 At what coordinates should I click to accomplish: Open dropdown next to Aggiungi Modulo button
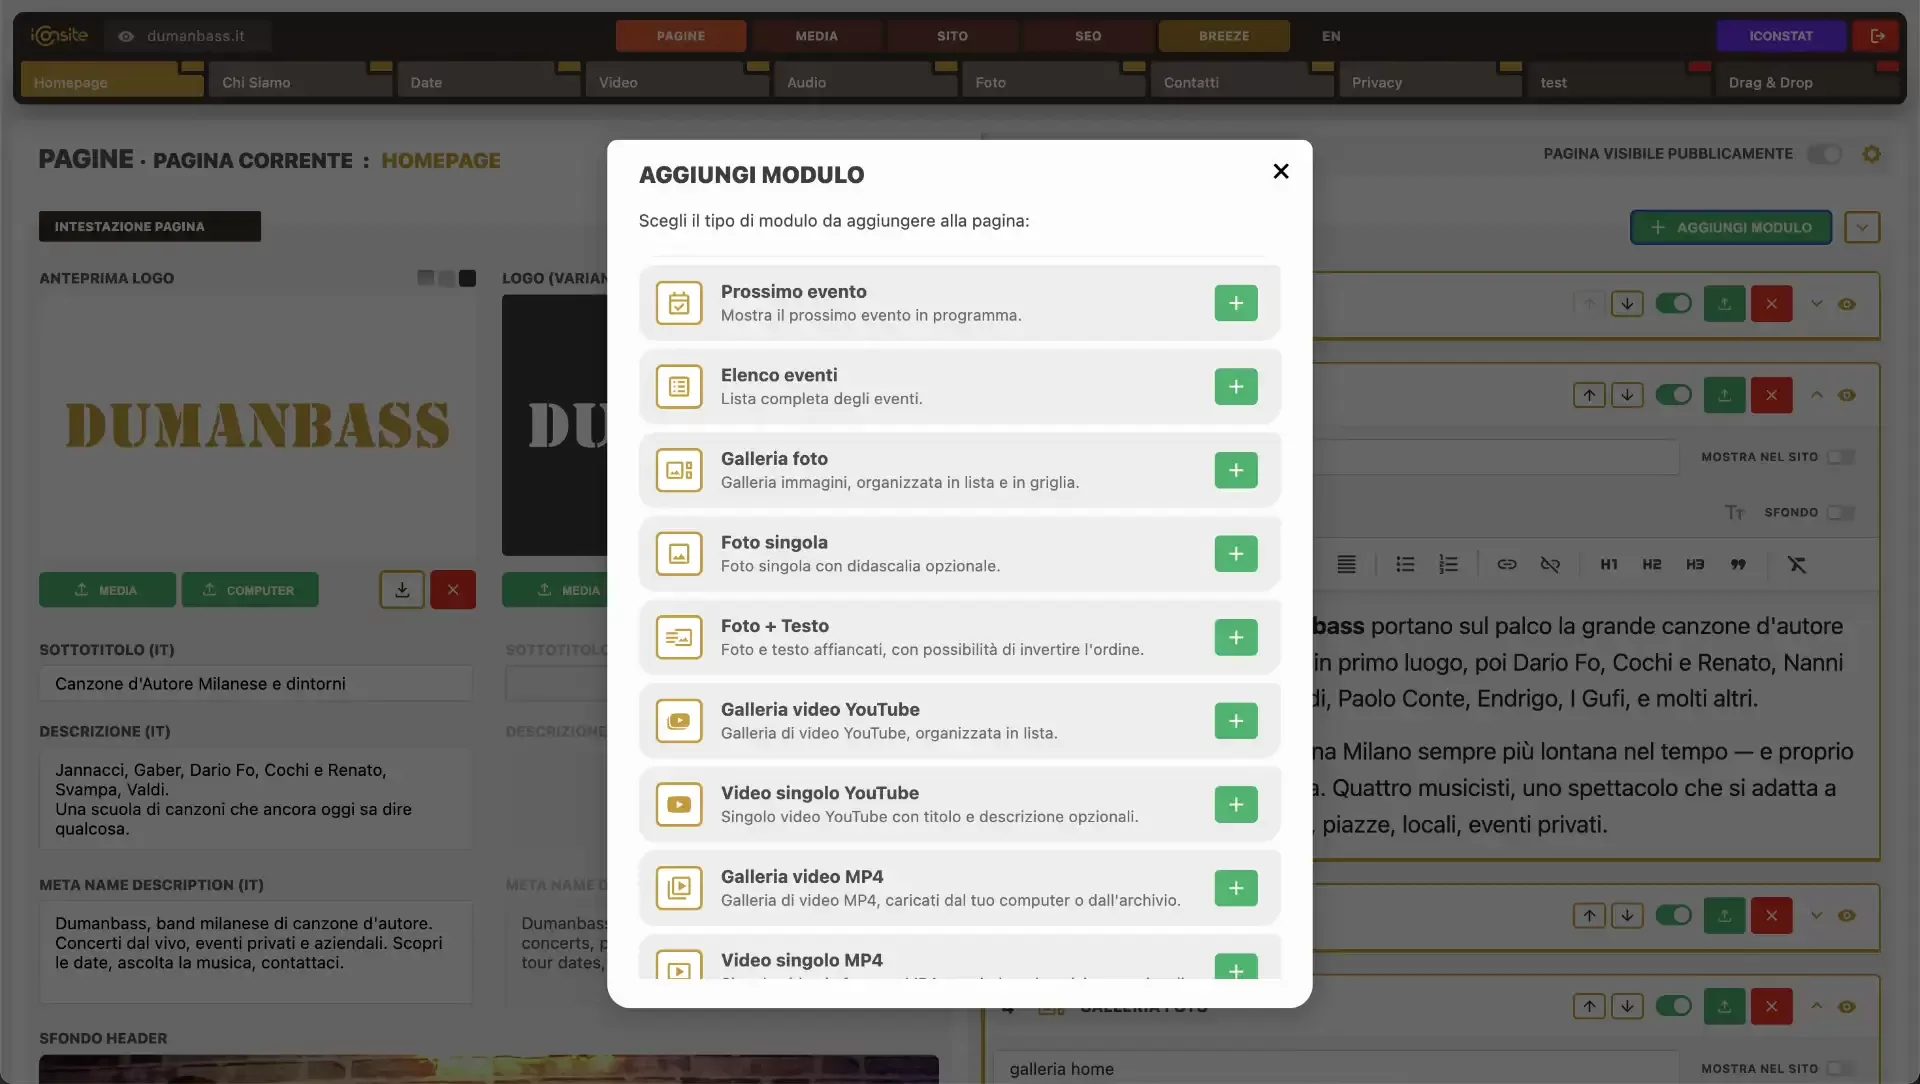pyautogui.click(x=1862, y=227)
